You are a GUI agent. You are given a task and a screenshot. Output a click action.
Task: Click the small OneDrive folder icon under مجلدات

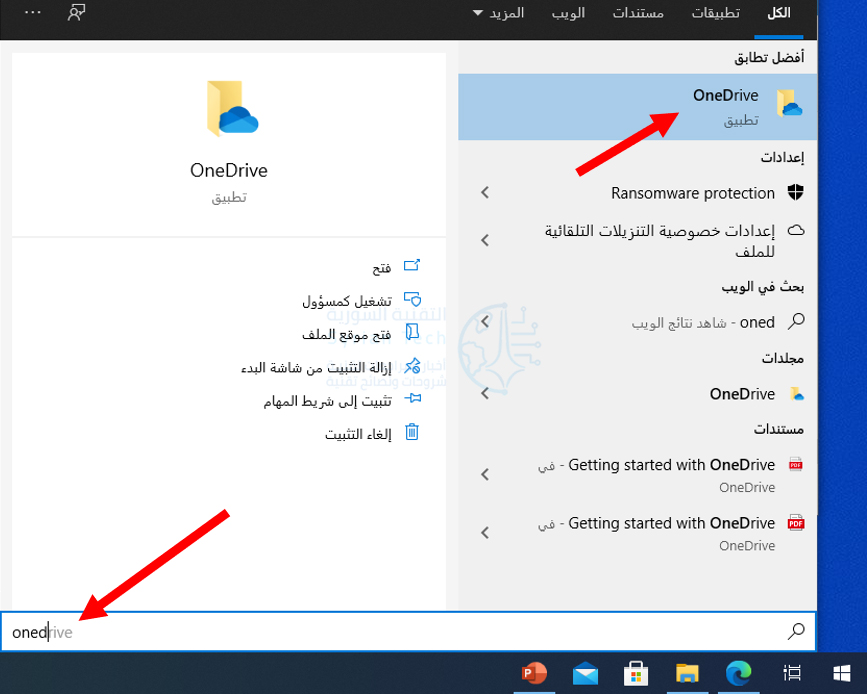click(796, 394)
